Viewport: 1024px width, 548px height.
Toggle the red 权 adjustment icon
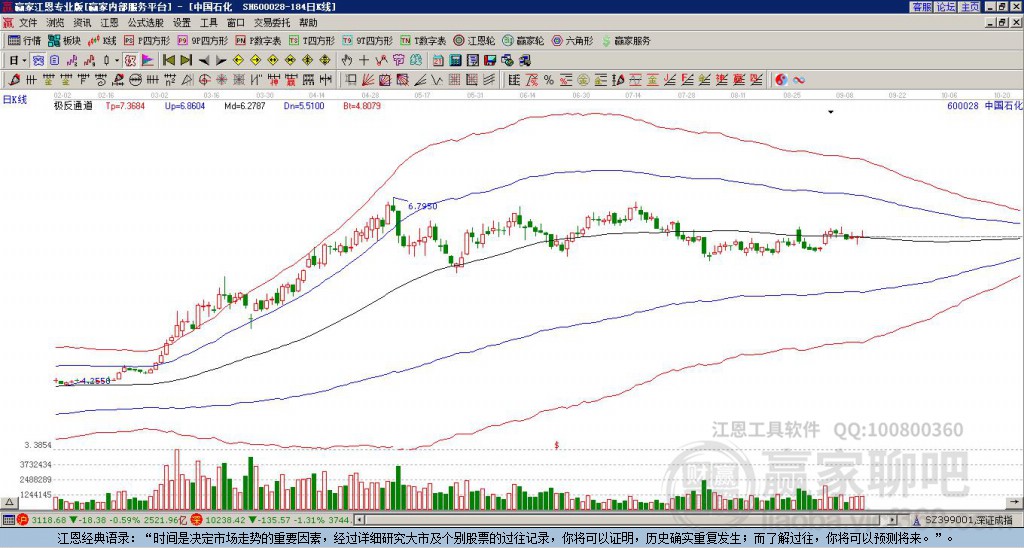click(x=130, y=61)
